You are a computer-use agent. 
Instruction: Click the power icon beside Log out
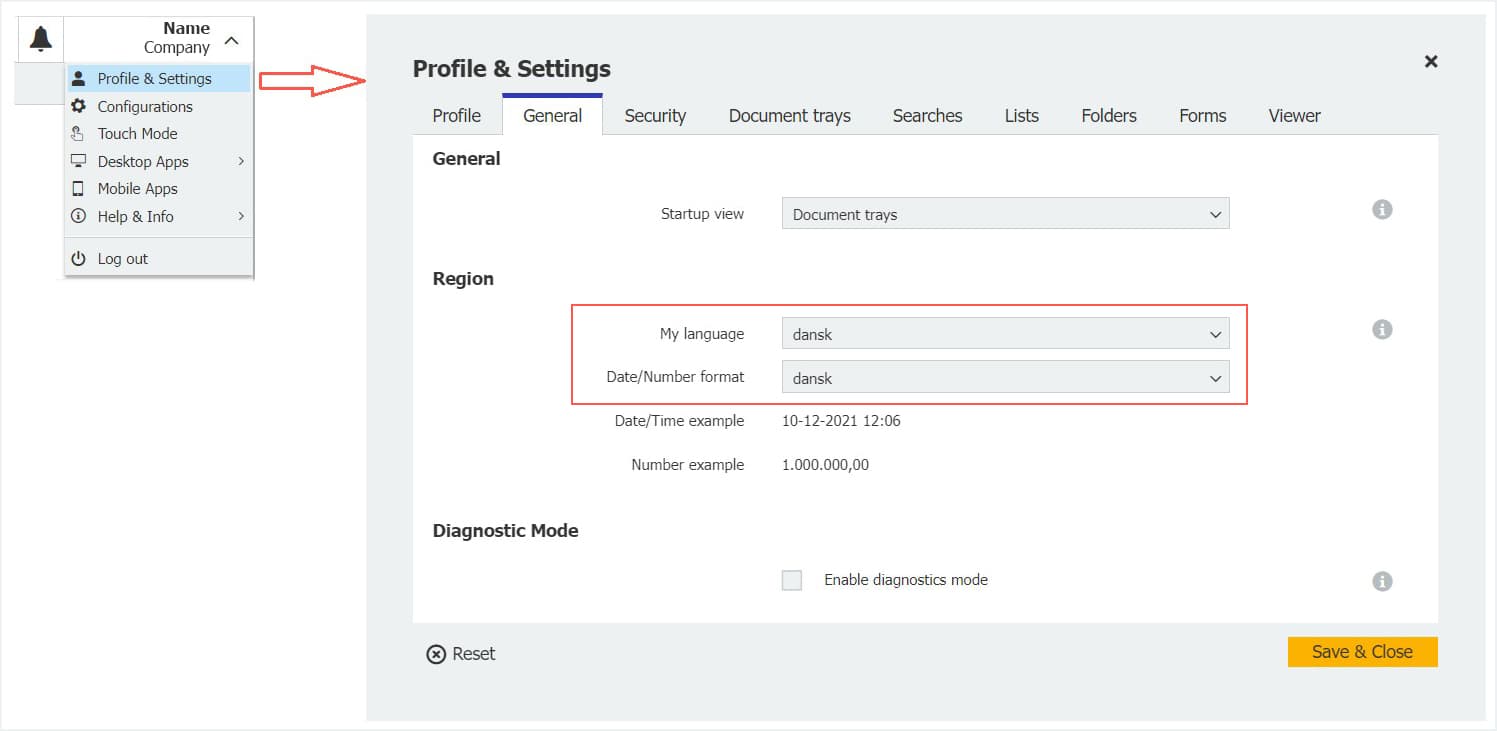(x=78, y=259)
